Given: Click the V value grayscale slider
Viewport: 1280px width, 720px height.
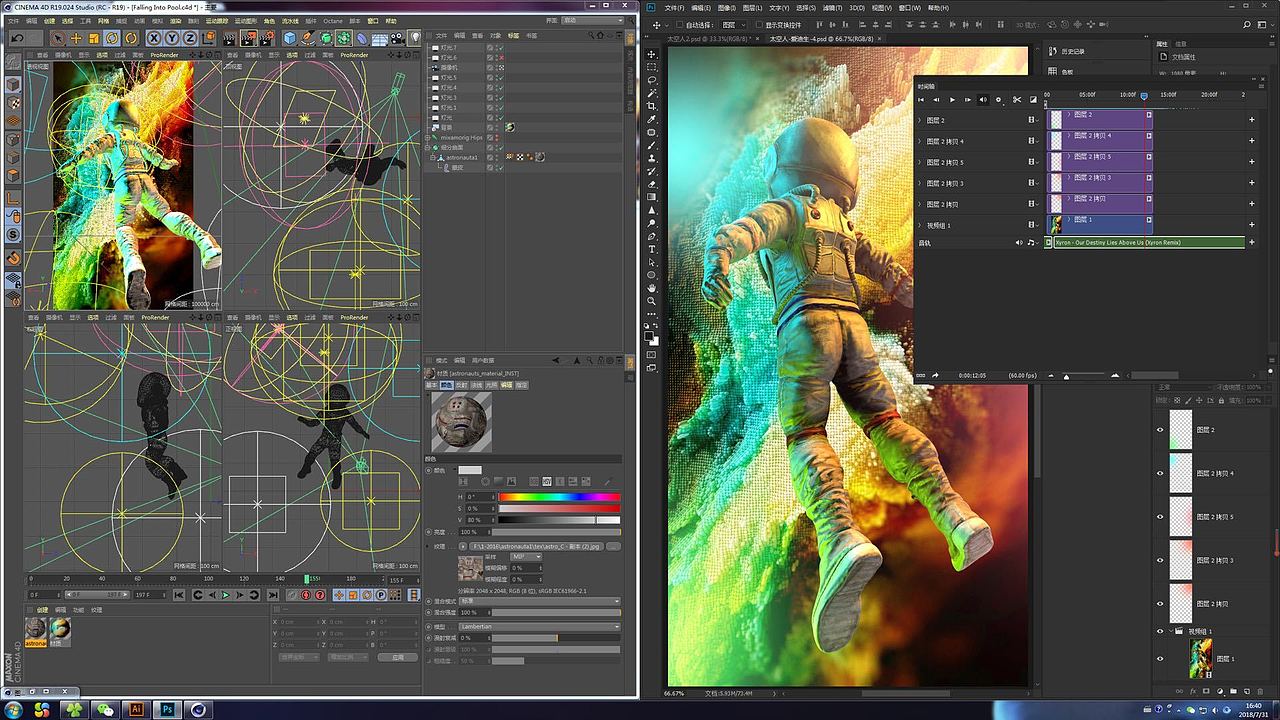Looking at the screenshot, I should pyautogui.click(x=559, y=520).
